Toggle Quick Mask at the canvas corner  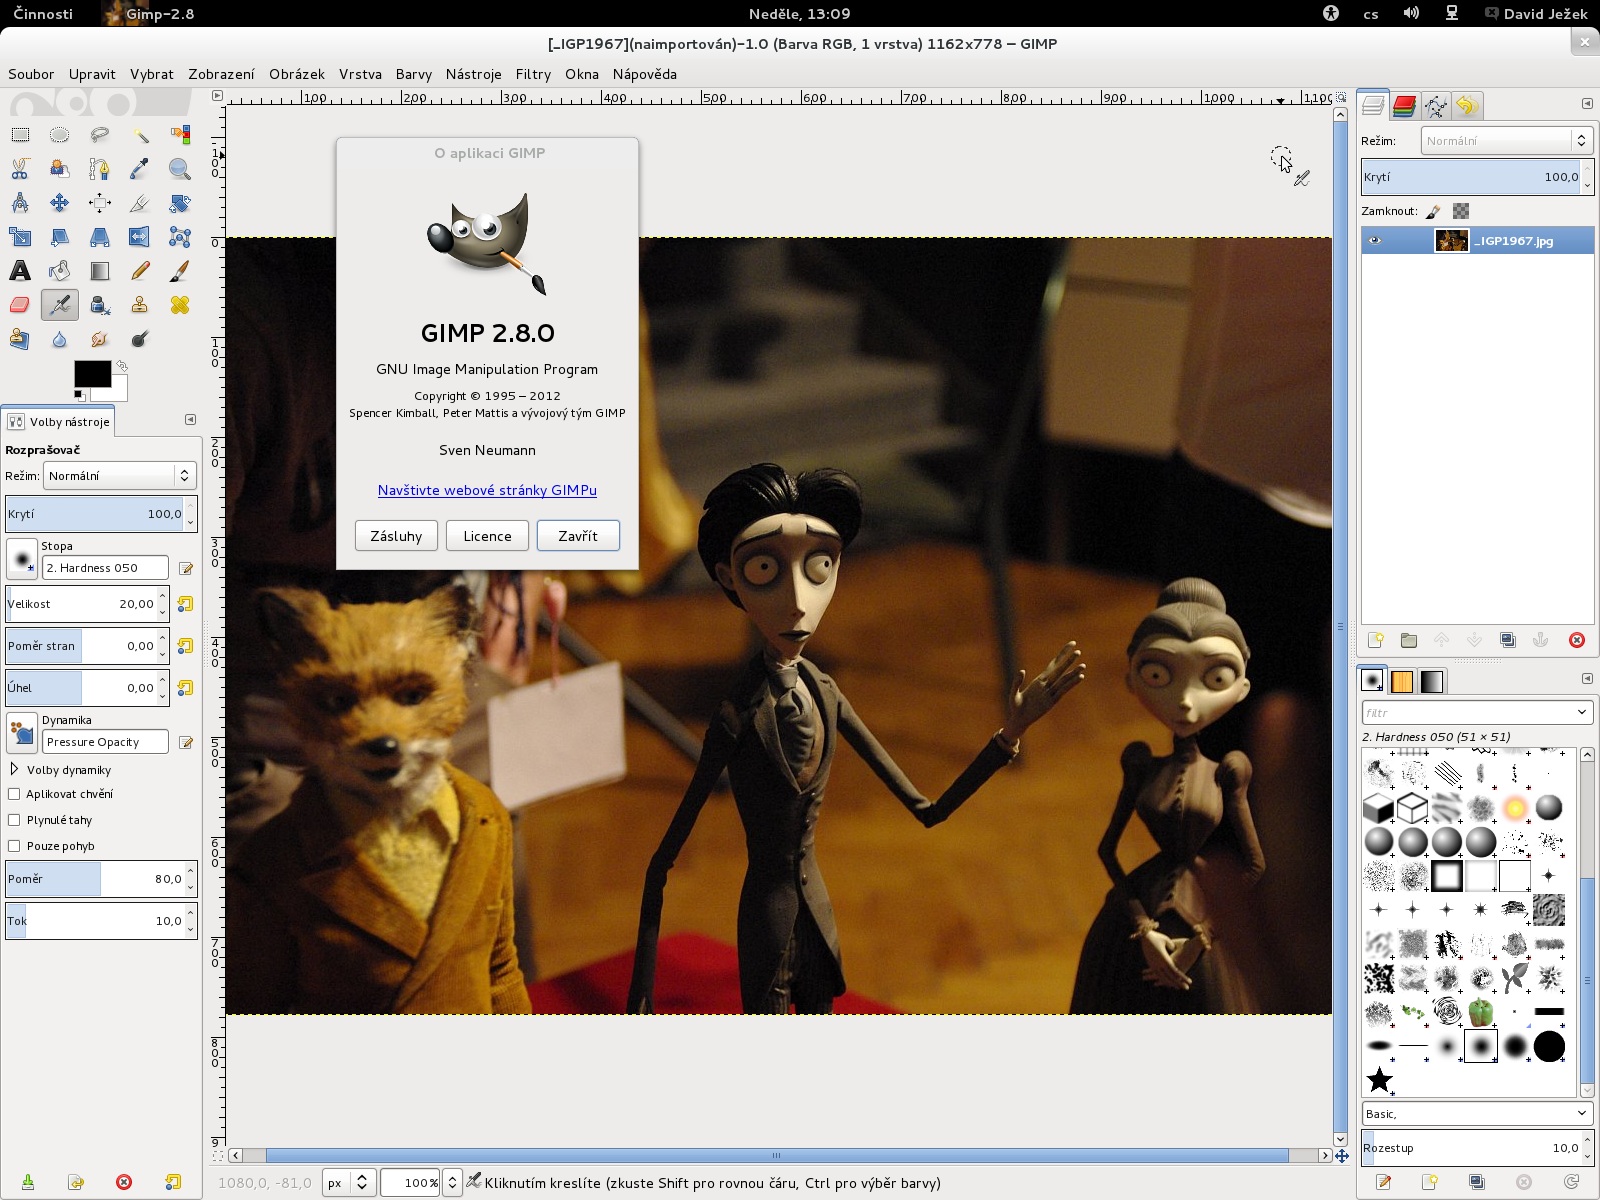218,1155
